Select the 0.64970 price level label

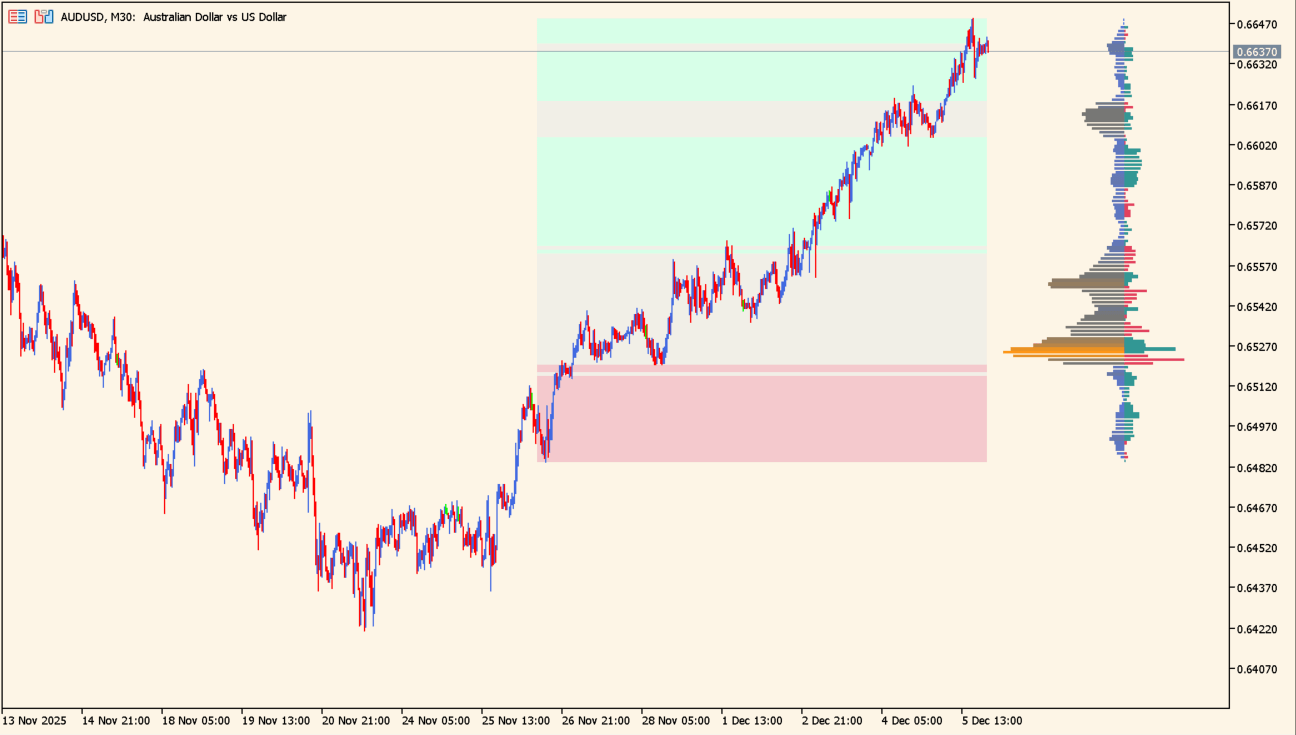(1257, 427)
